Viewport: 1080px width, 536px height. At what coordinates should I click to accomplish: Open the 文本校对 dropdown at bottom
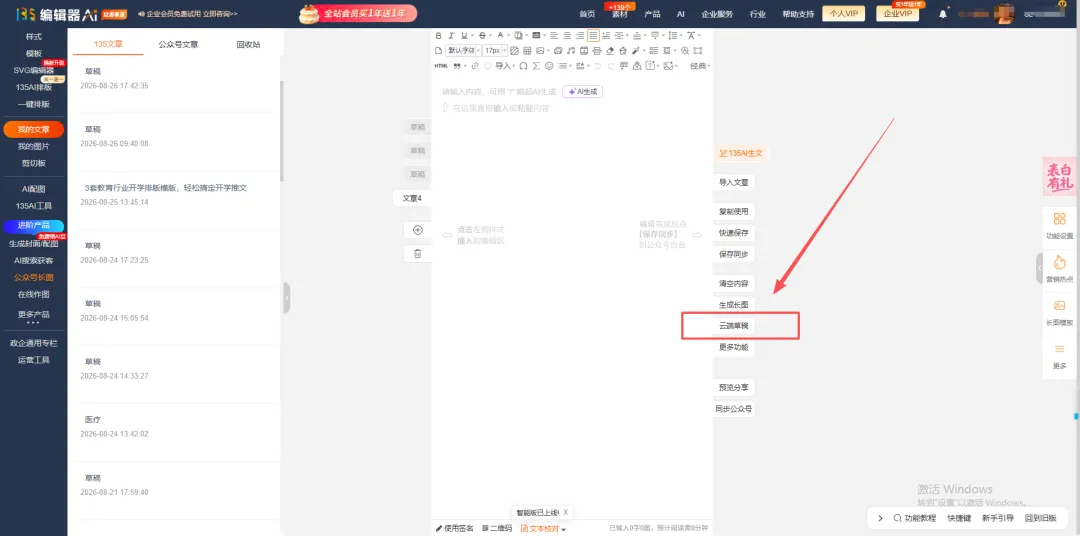(x=543, y=528)
